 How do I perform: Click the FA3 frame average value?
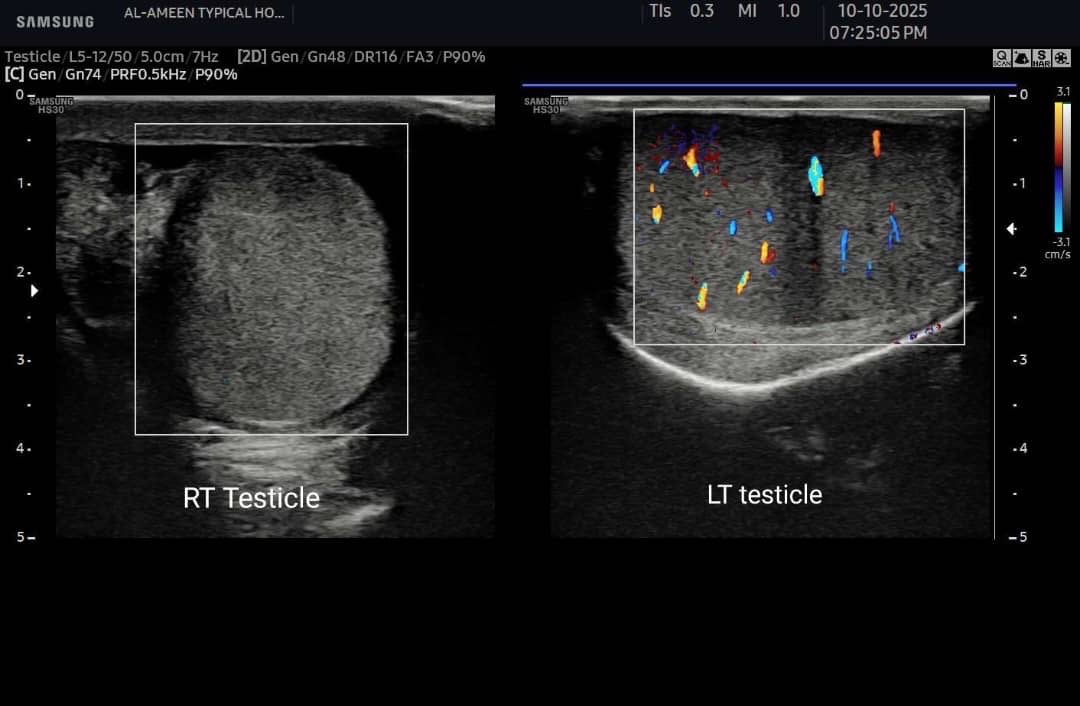[x=419, y=56]
